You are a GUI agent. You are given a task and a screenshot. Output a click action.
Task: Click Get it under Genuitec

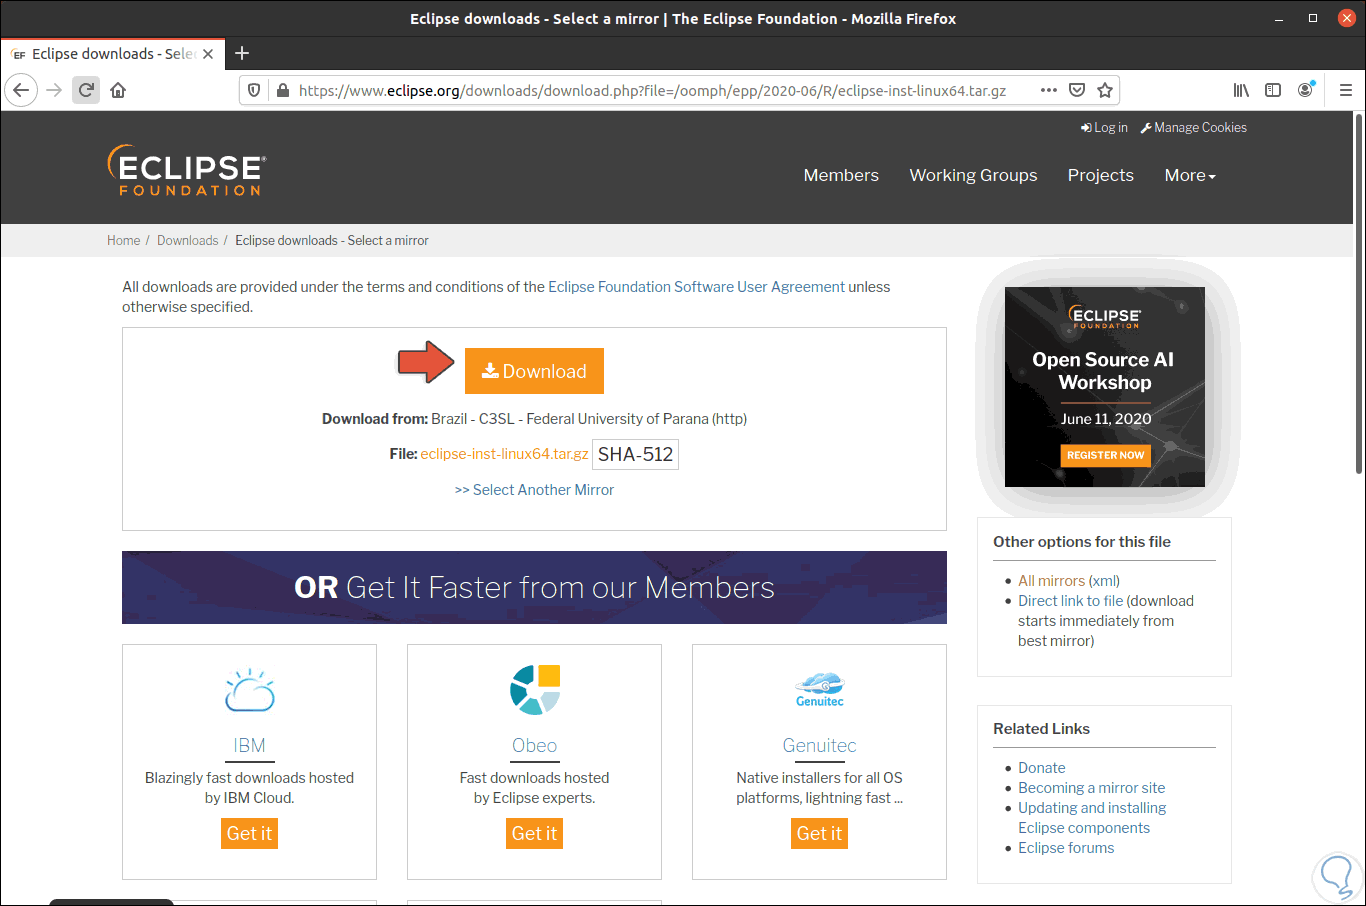(820, 833)
